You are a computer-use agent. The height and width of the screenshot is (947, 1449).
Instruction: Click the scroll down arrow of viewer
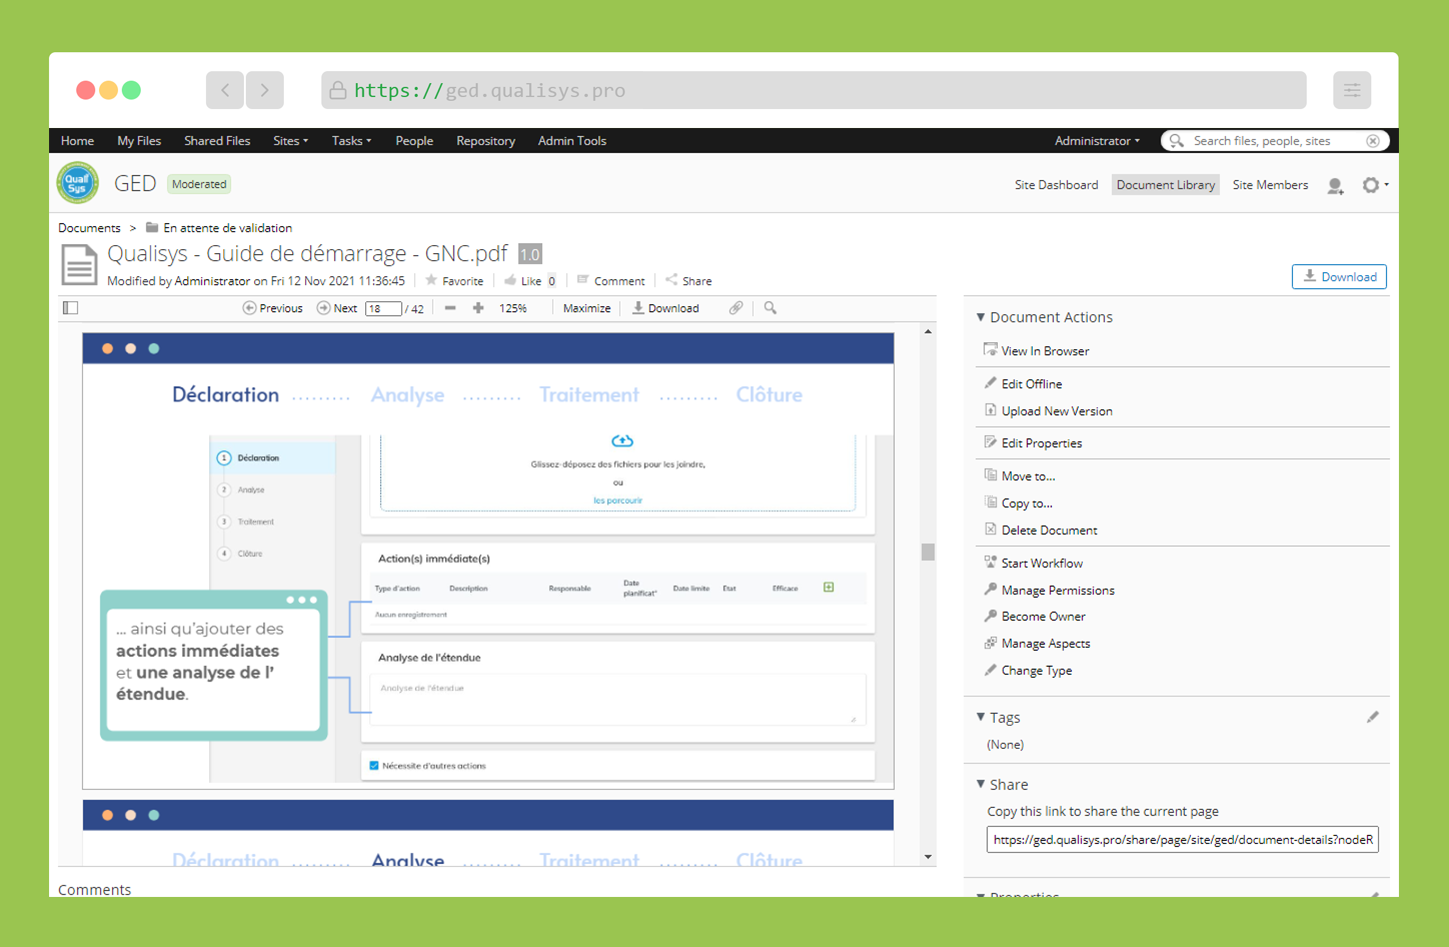(928, 857)
